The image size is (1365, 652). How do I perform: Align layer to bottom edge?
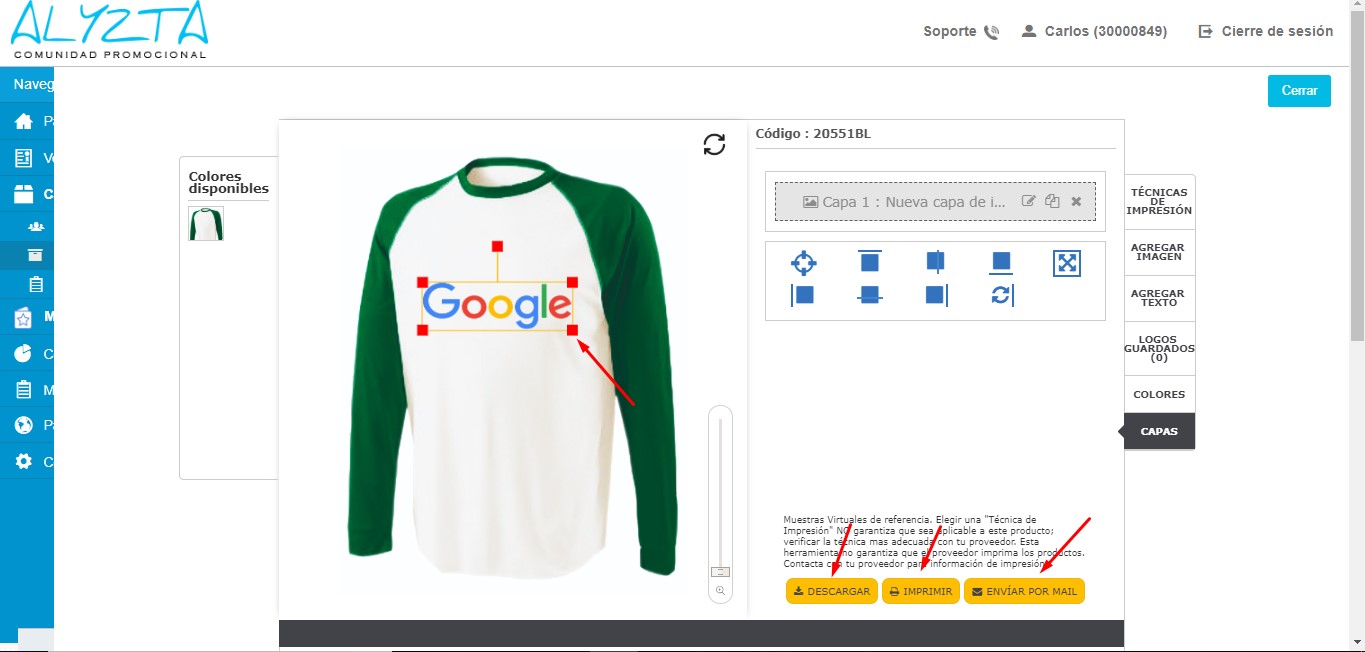point(1001,263)
